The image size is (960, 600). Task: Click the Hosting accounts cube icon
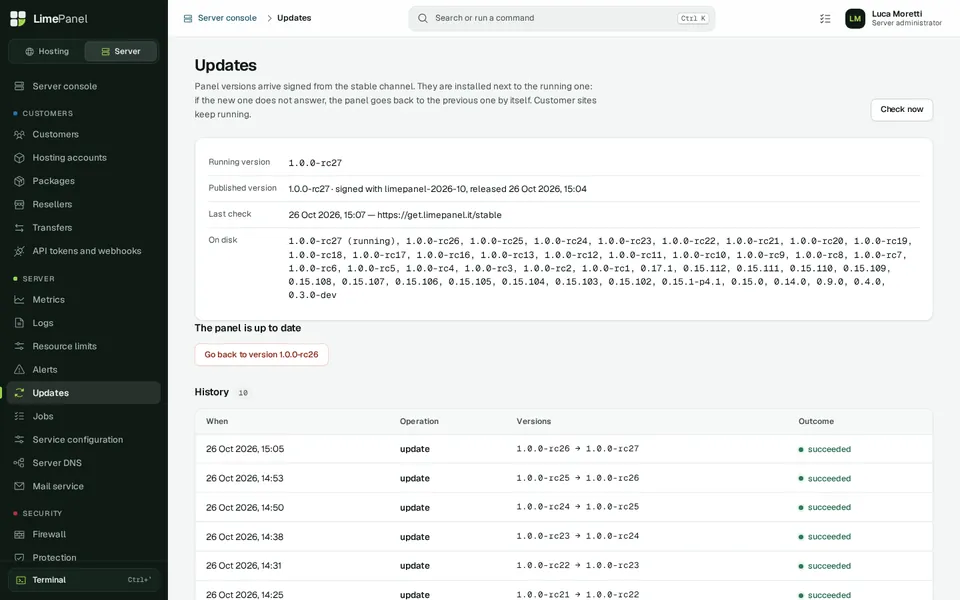[x=20, y=158]
